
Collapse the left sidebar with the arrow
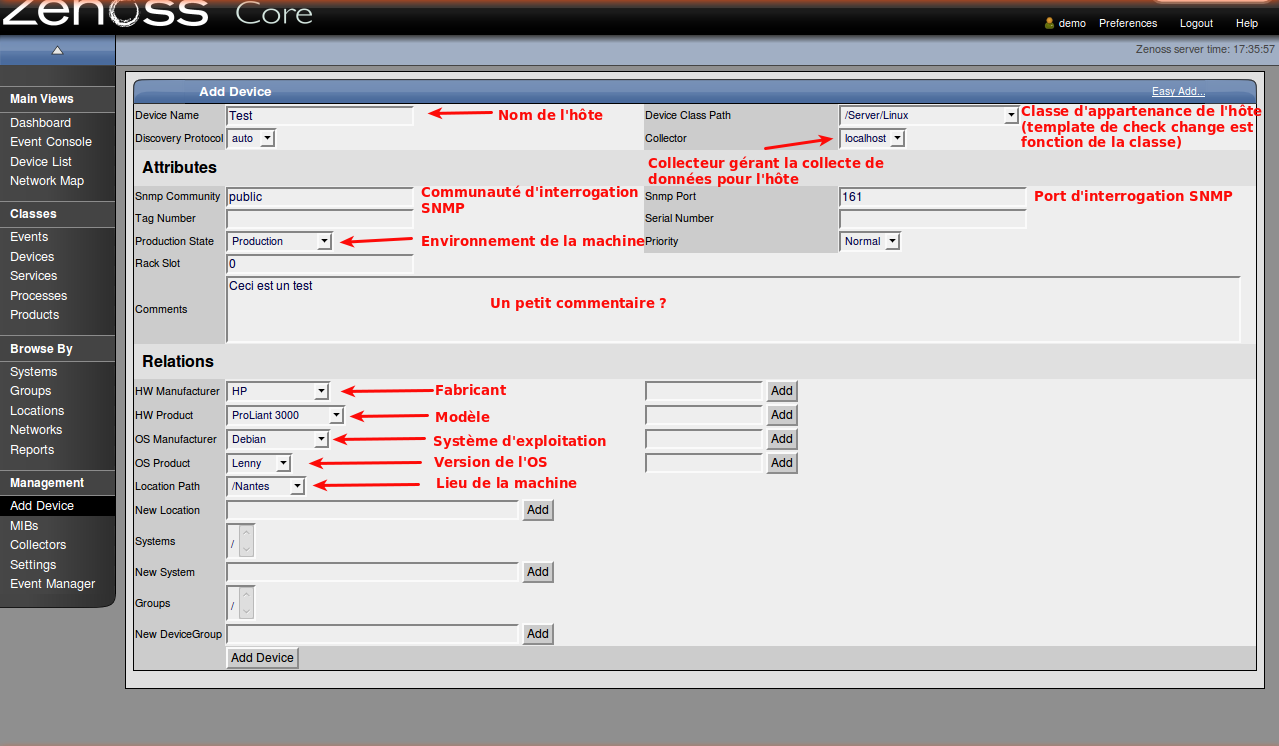point(57,50)
